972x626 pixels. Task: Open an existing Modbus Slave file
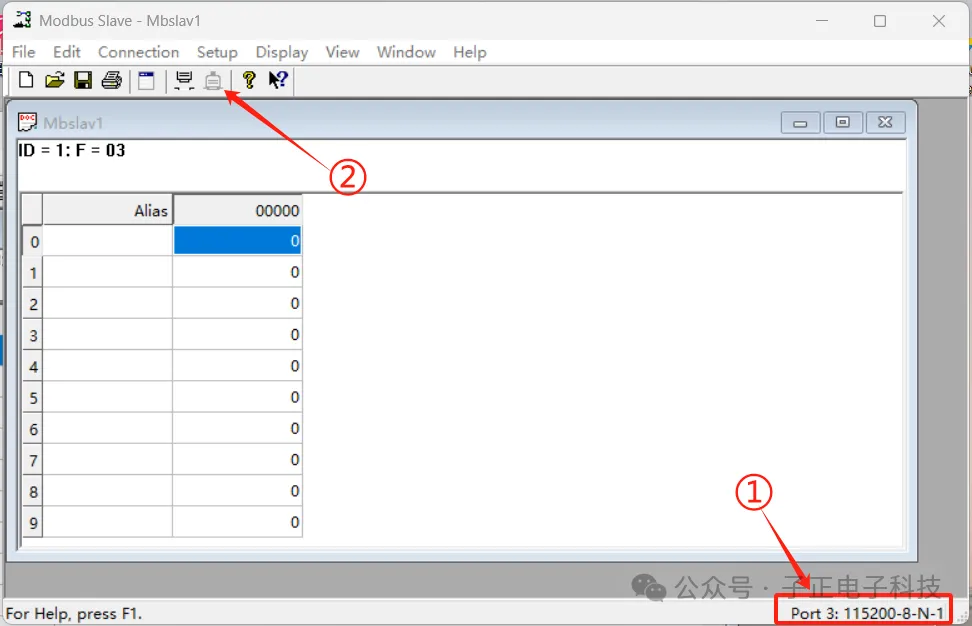point(55,80)
